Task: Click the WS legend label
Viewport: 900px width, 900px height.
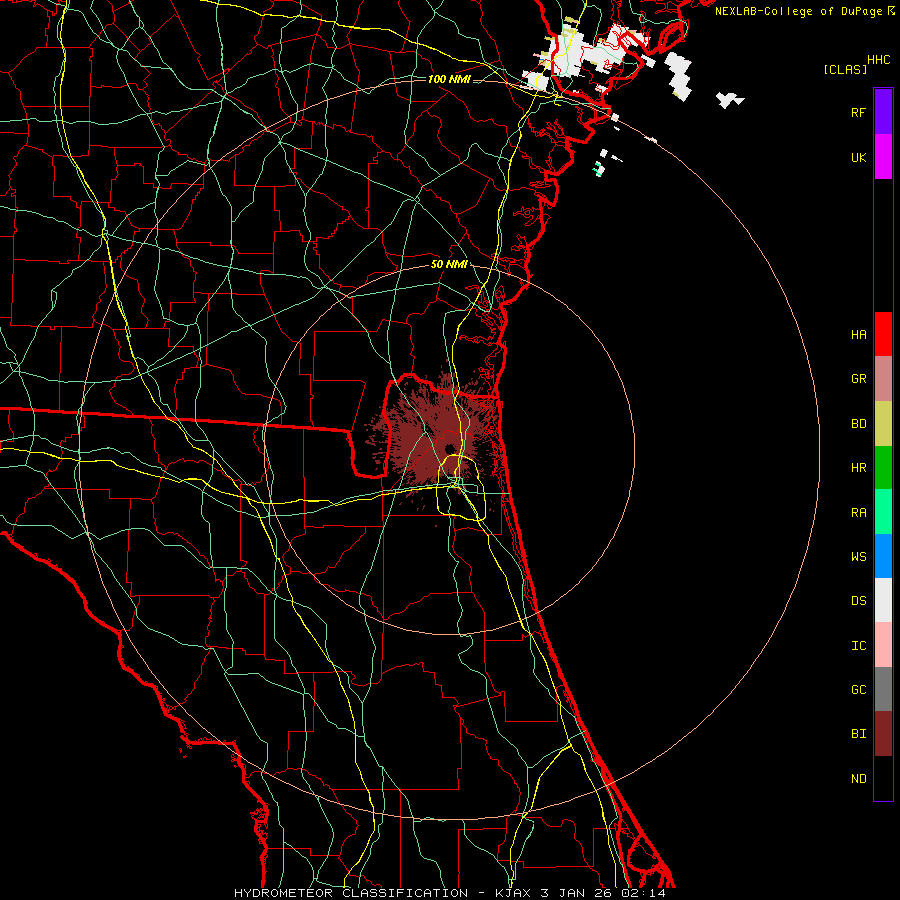Action: (x=858, y=557)
